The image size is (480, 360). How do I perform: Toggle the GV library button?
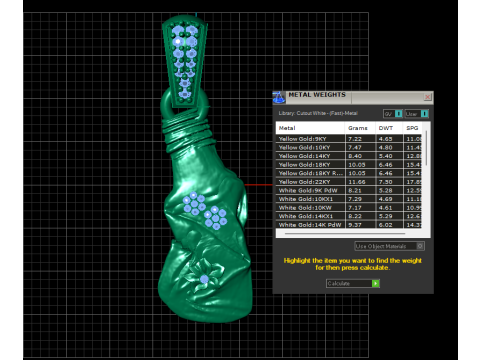pyautogui.click(x=392, y=114)
